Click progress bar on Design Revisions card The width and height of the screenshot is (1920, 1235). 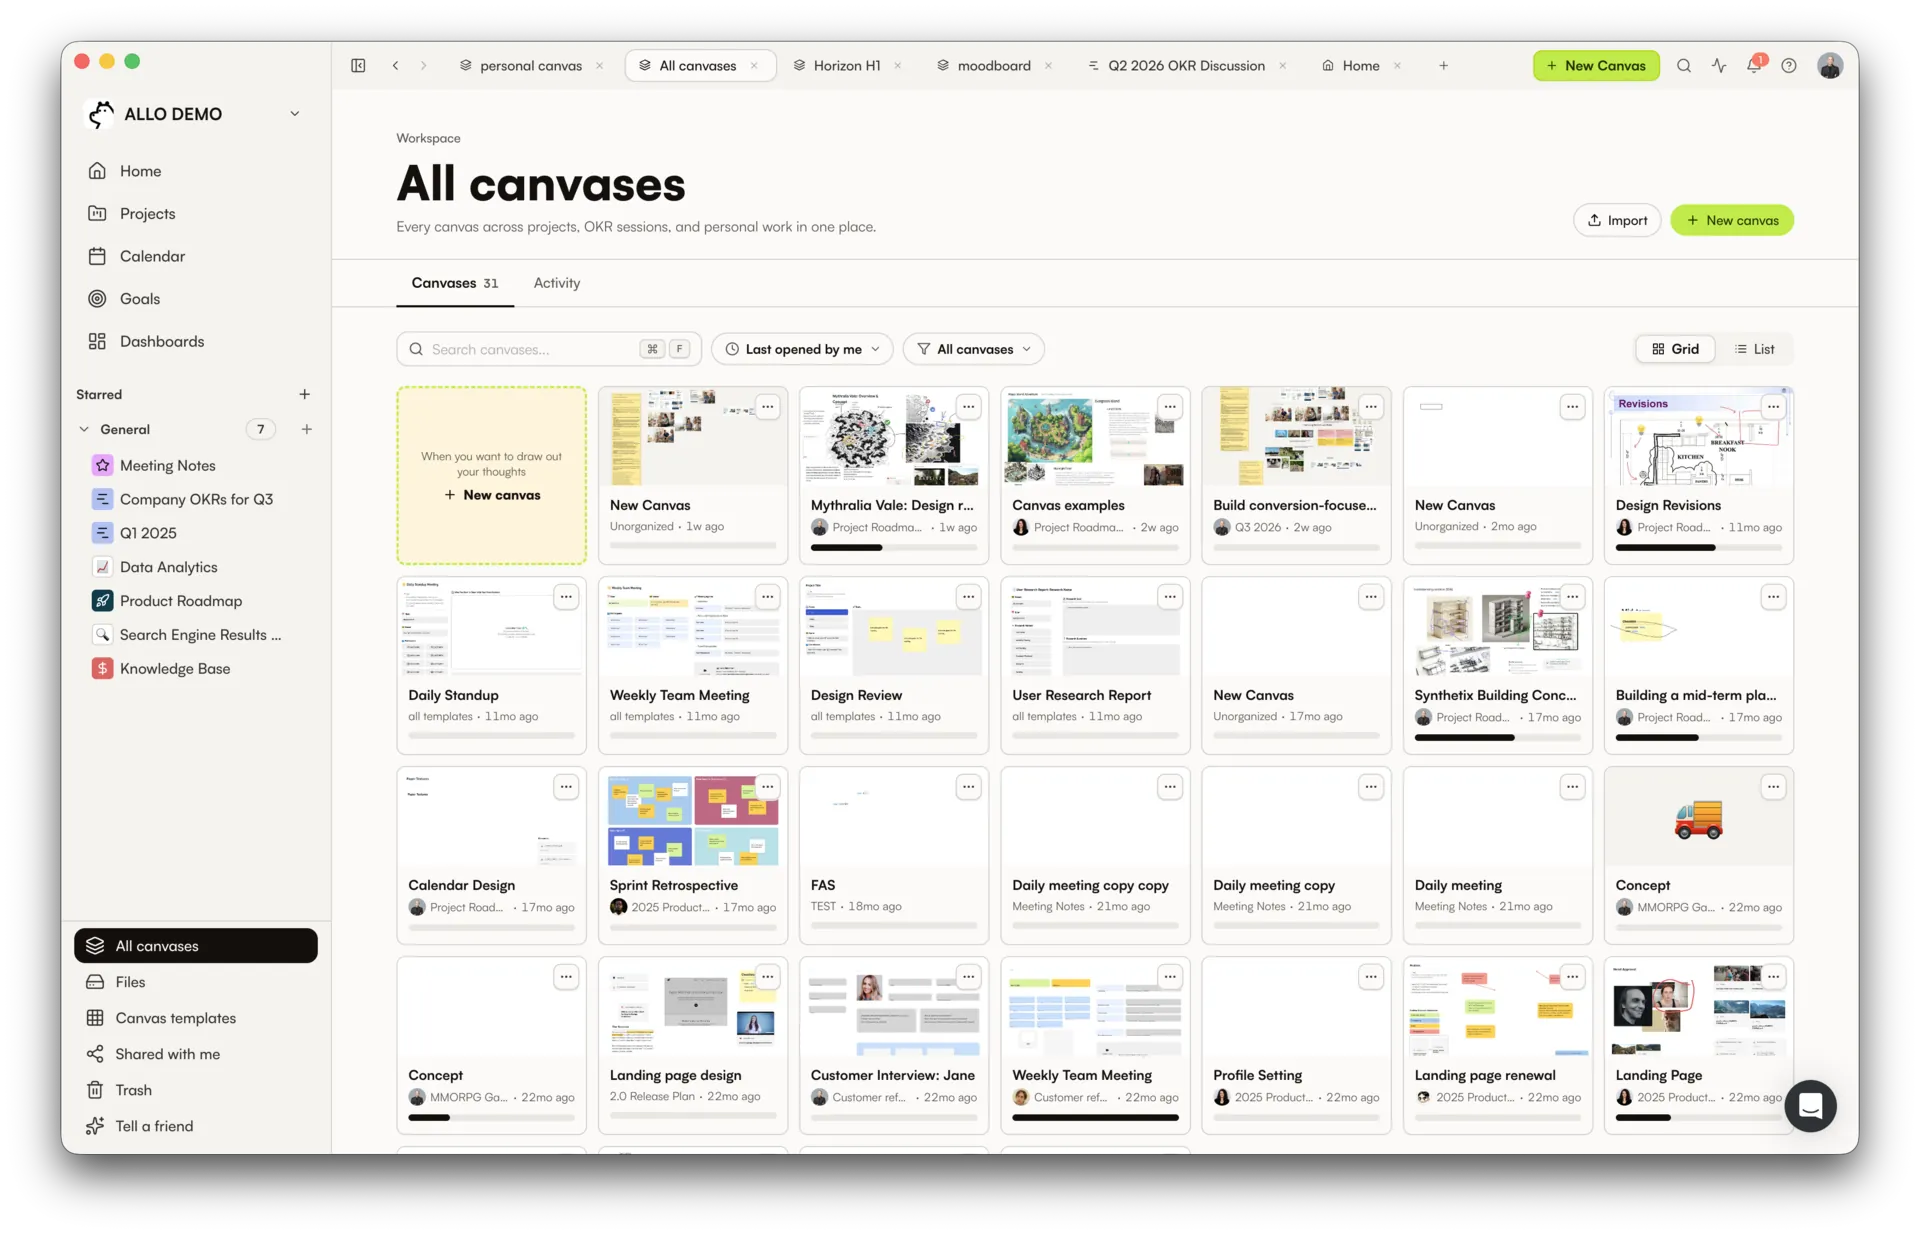point(1698,547)
